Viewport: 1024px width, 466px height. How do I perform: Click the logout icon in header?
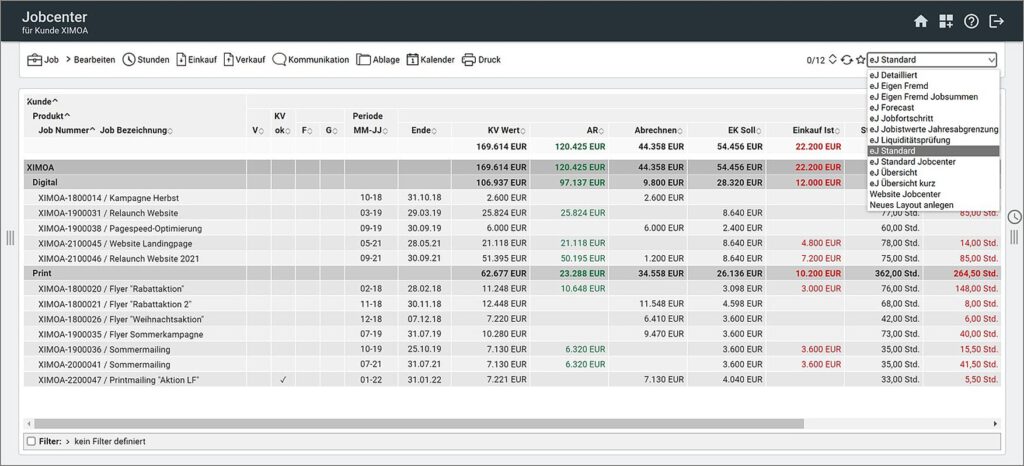(996, 21)
